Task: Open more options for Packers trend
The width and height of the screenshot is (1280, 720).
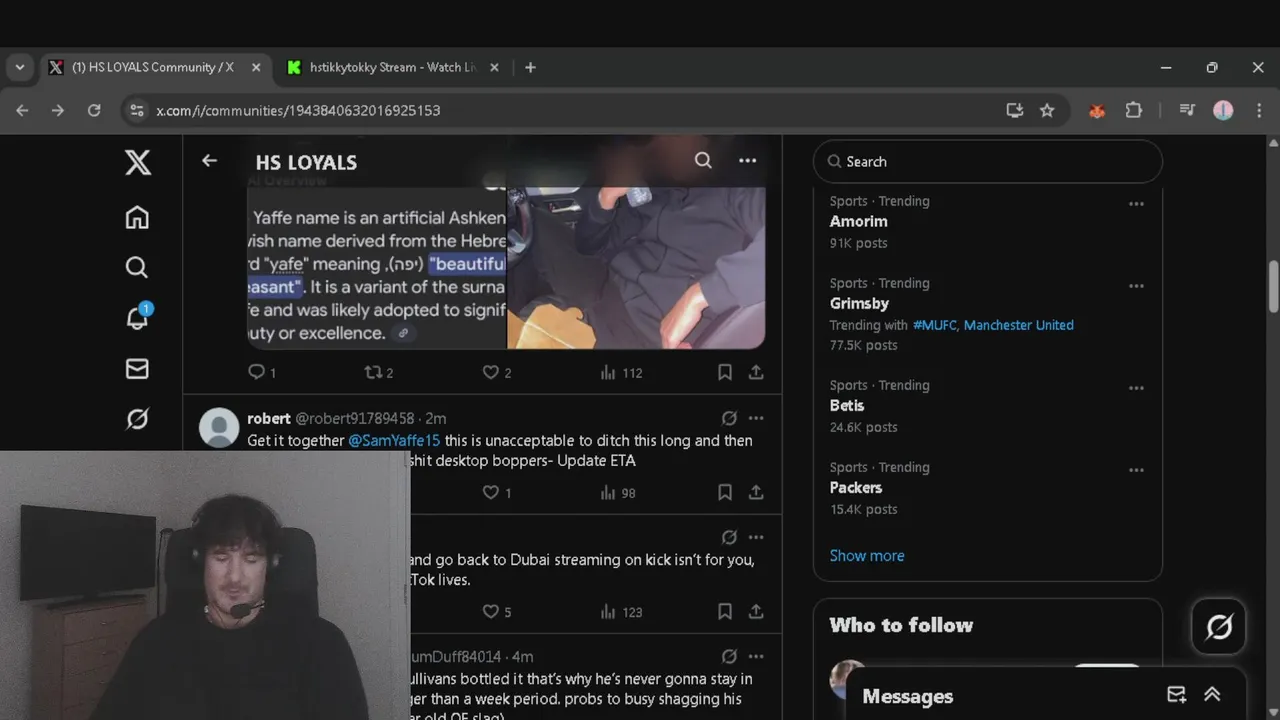Action: 1136,470
